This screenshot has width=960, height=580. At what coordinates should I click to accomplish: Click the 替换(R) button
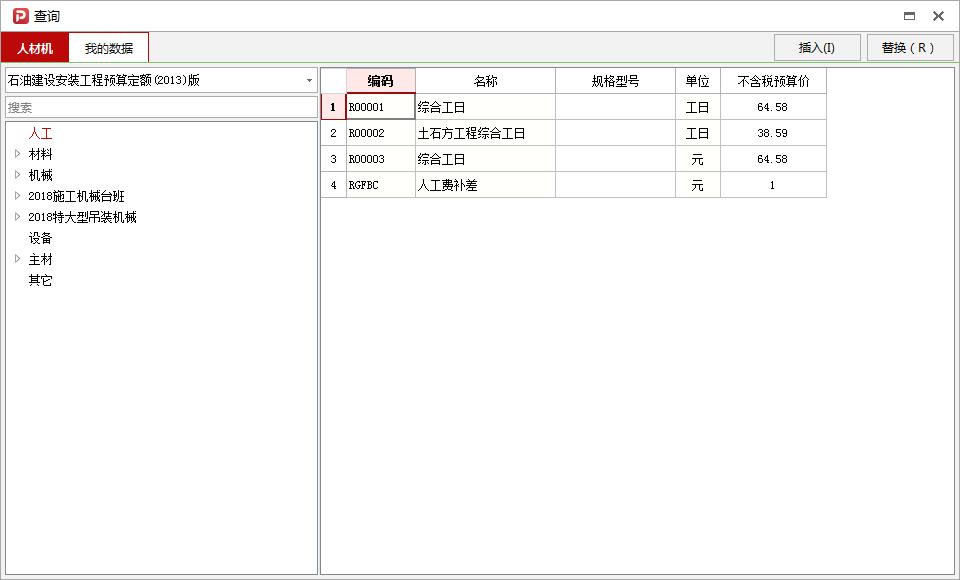909,47
